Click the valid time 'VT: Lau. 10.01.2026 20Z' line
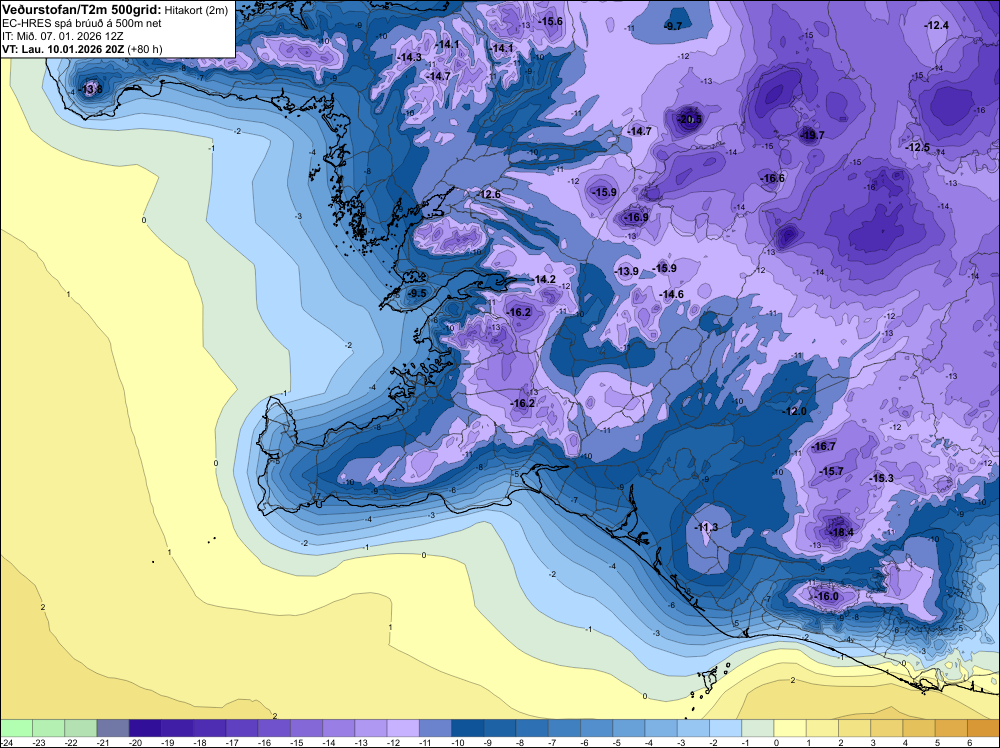This screenshot has width=1000, height=748. [x=82, y=49]
